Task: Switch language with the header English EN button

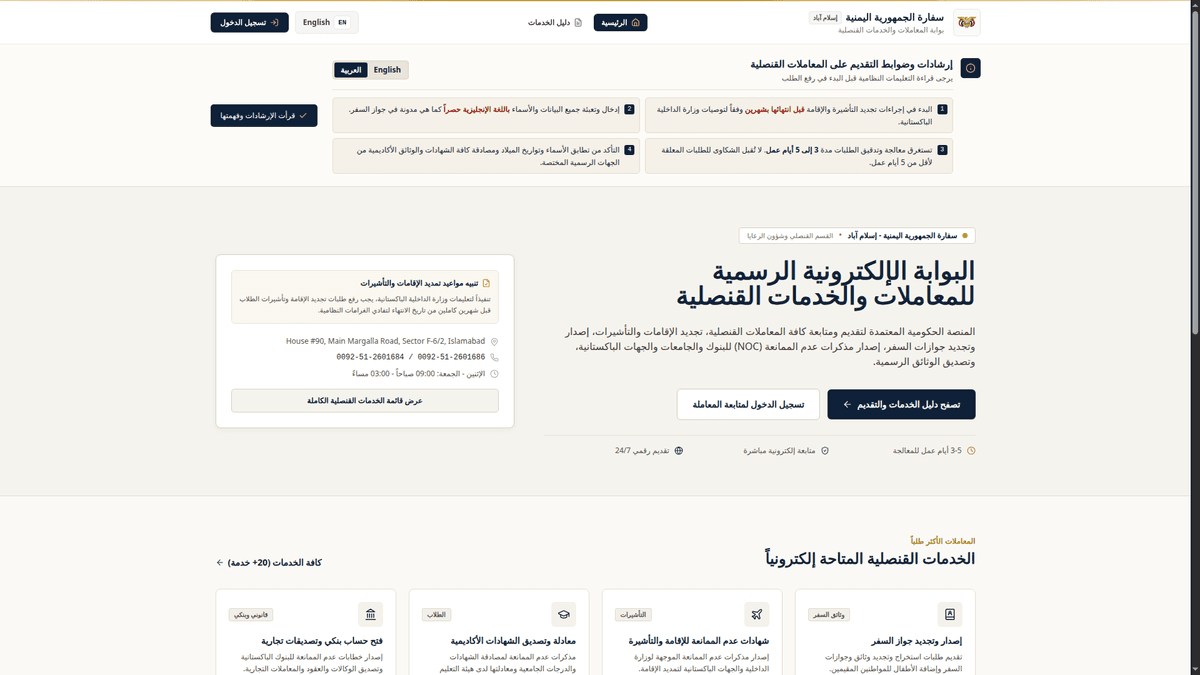Action: (x=326, y=22)
